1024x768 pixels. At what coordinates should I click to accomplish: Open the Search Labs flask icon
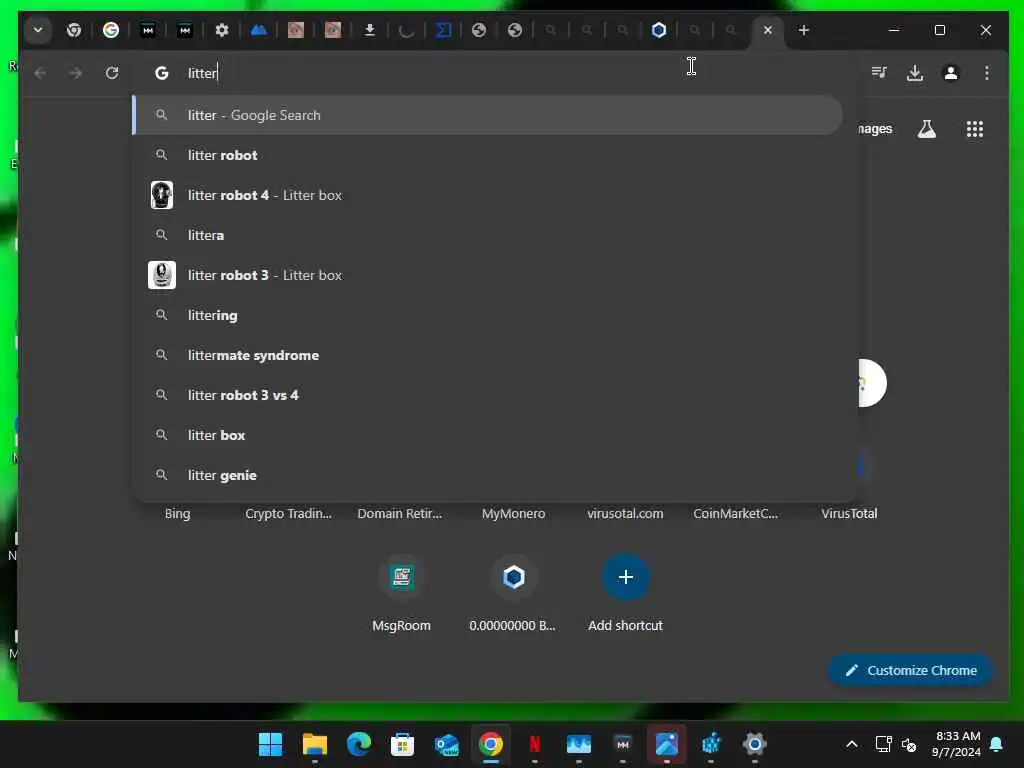tap(927, 129)
